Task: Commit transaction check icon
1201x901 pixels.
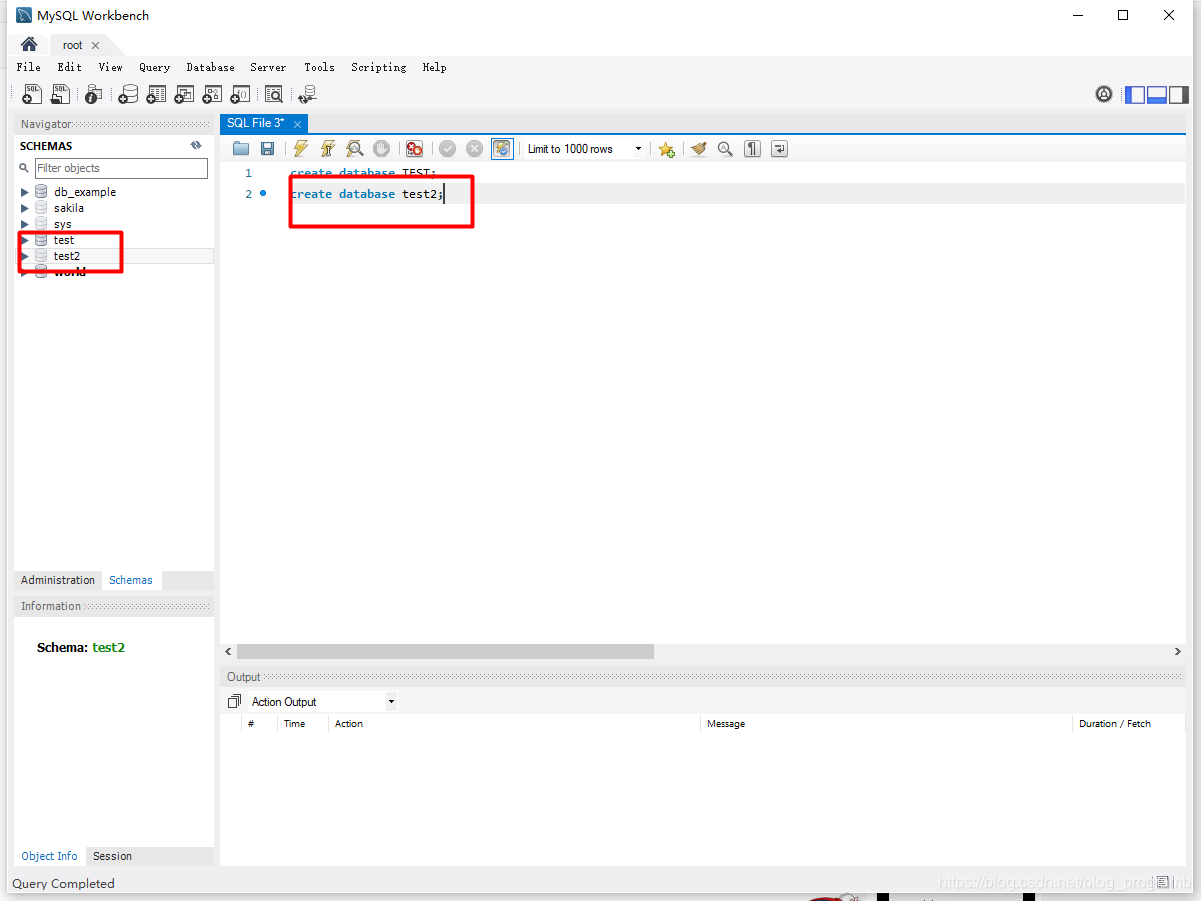Action: click(x=447, y=149)
